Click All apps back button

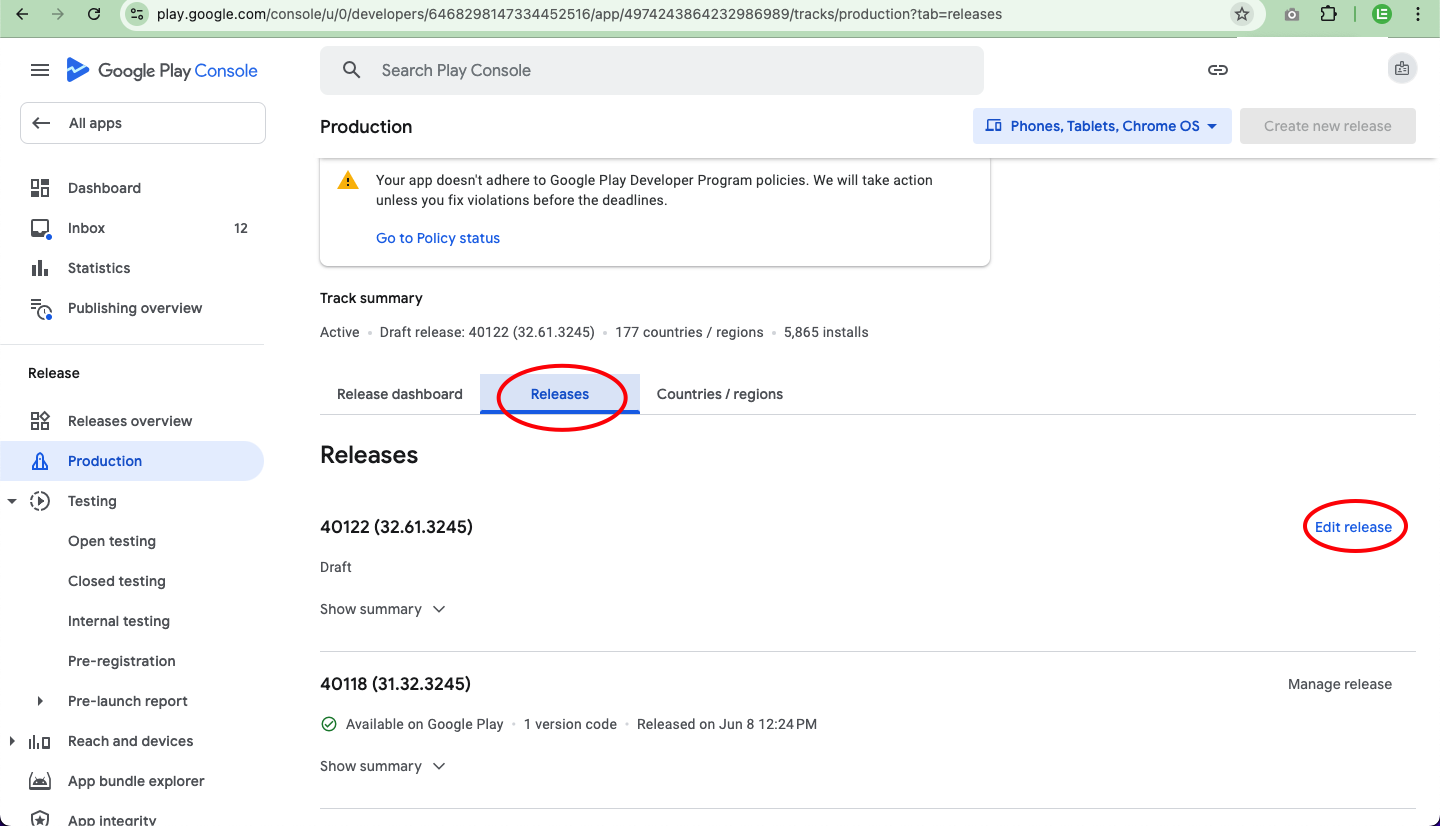click(x=143, y=123)
